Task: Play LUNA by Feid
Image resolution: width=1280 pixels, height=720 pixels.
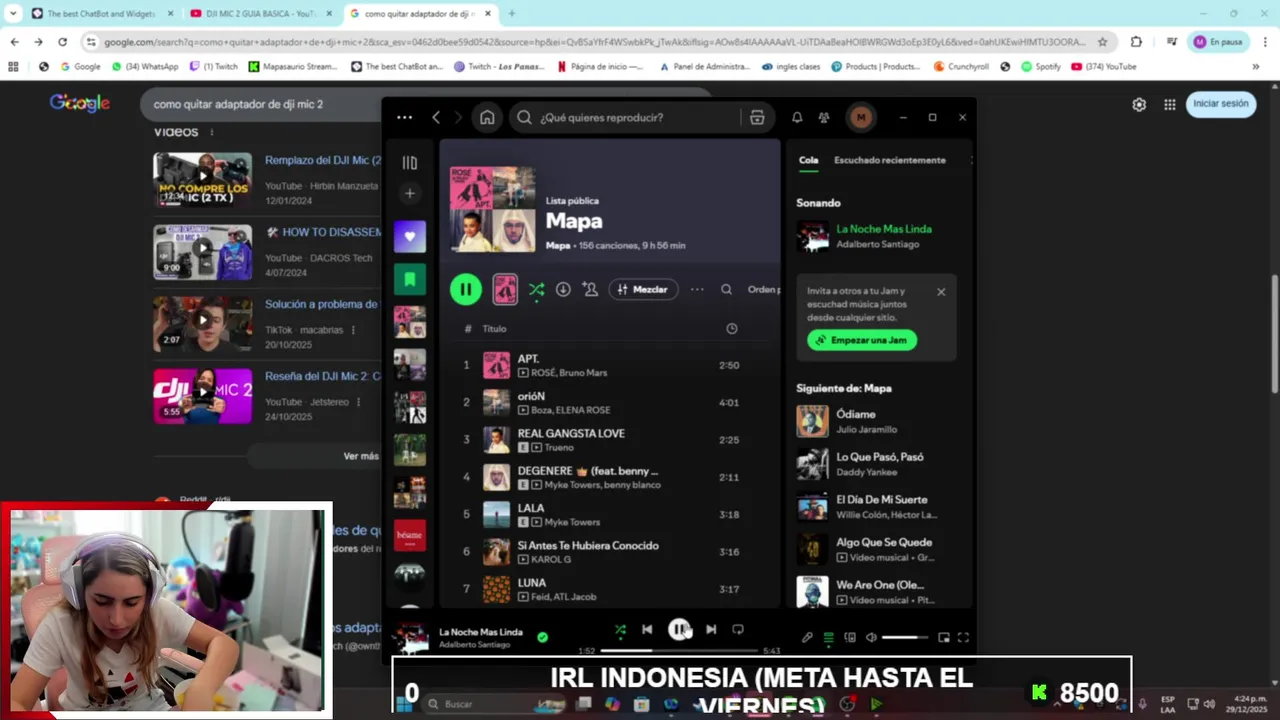Action: tap(610, 589)
